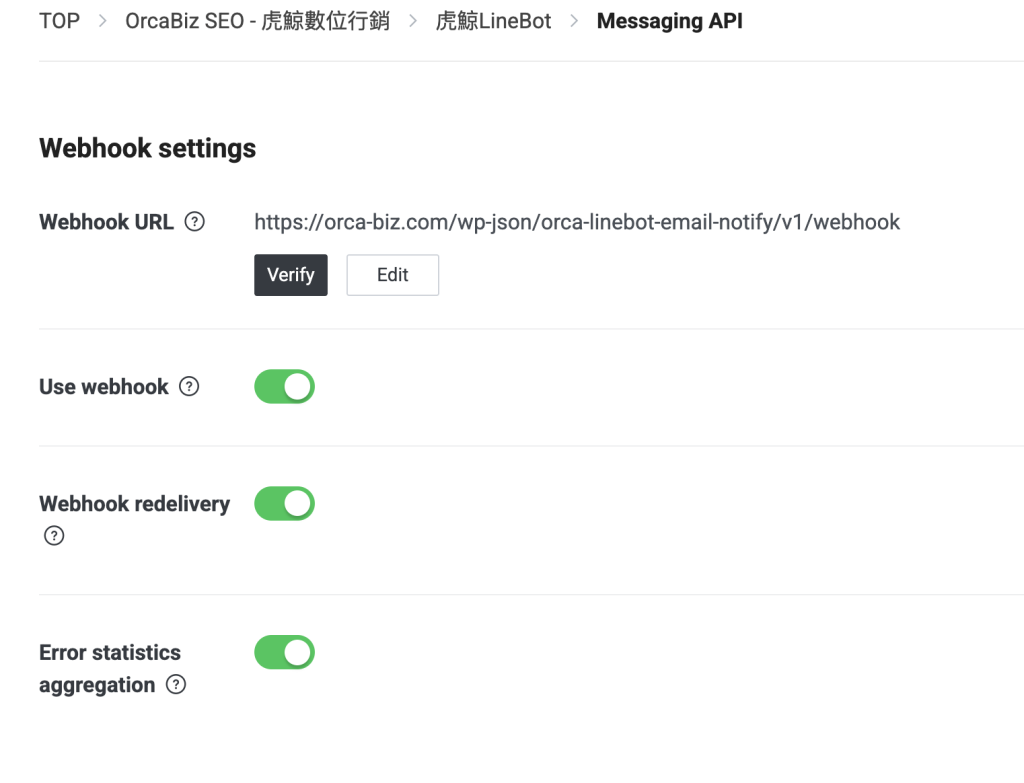
Task: Open the Use webhook help tooltip icon
Action: click(x=189, y=387)
